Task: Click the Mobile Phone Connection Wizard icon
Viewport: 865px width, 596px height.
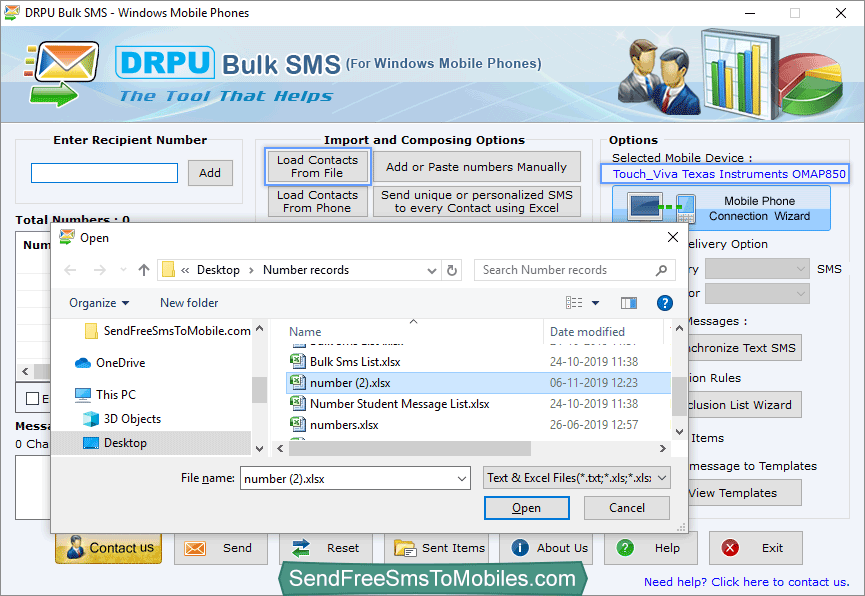Action: click(661, 207)
